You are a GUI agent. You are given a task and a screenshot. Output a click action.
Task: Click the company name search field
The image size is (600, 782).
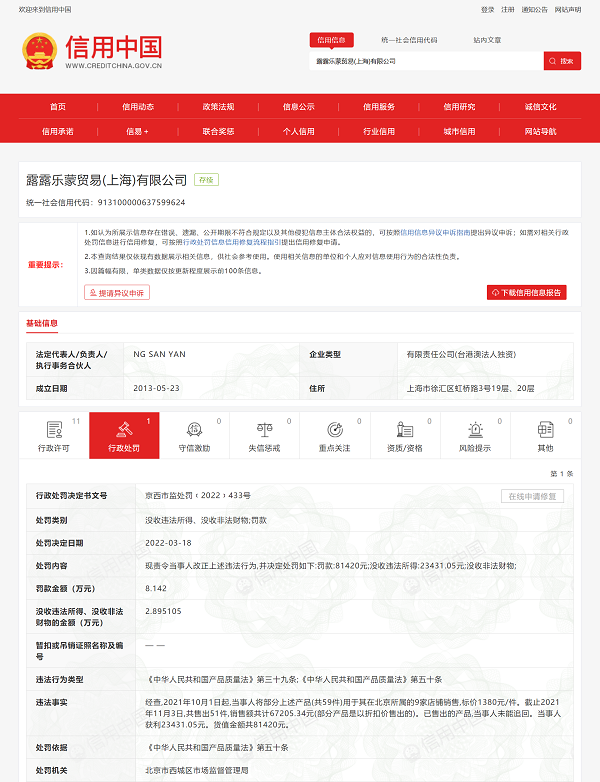click(426, 61)
